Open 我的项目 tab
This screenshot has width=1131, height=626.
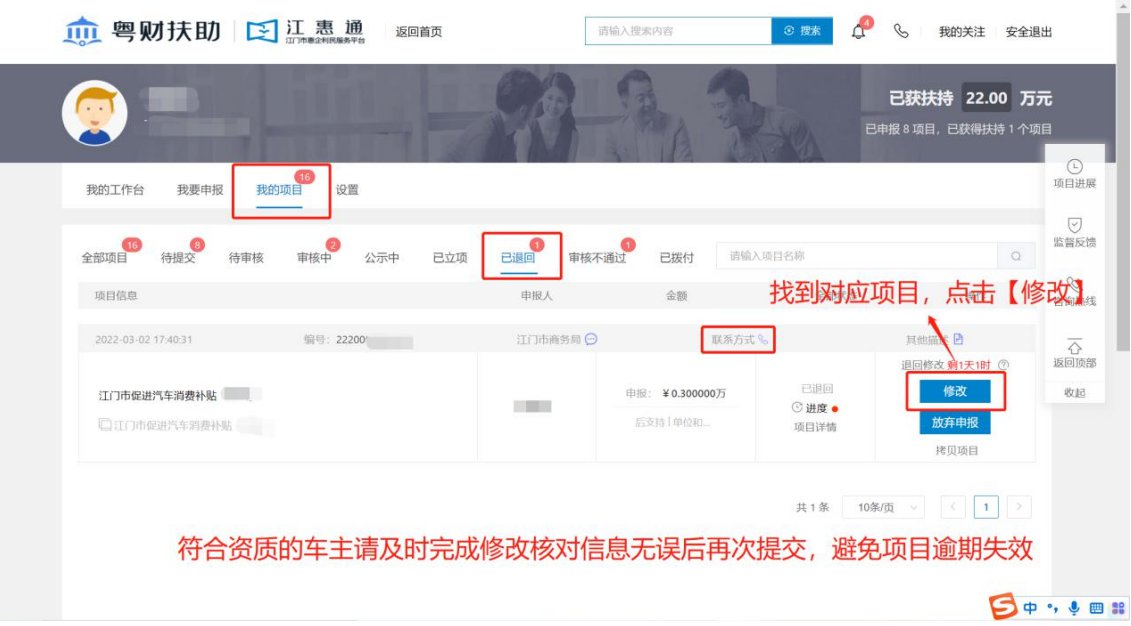tap(279, 190)
